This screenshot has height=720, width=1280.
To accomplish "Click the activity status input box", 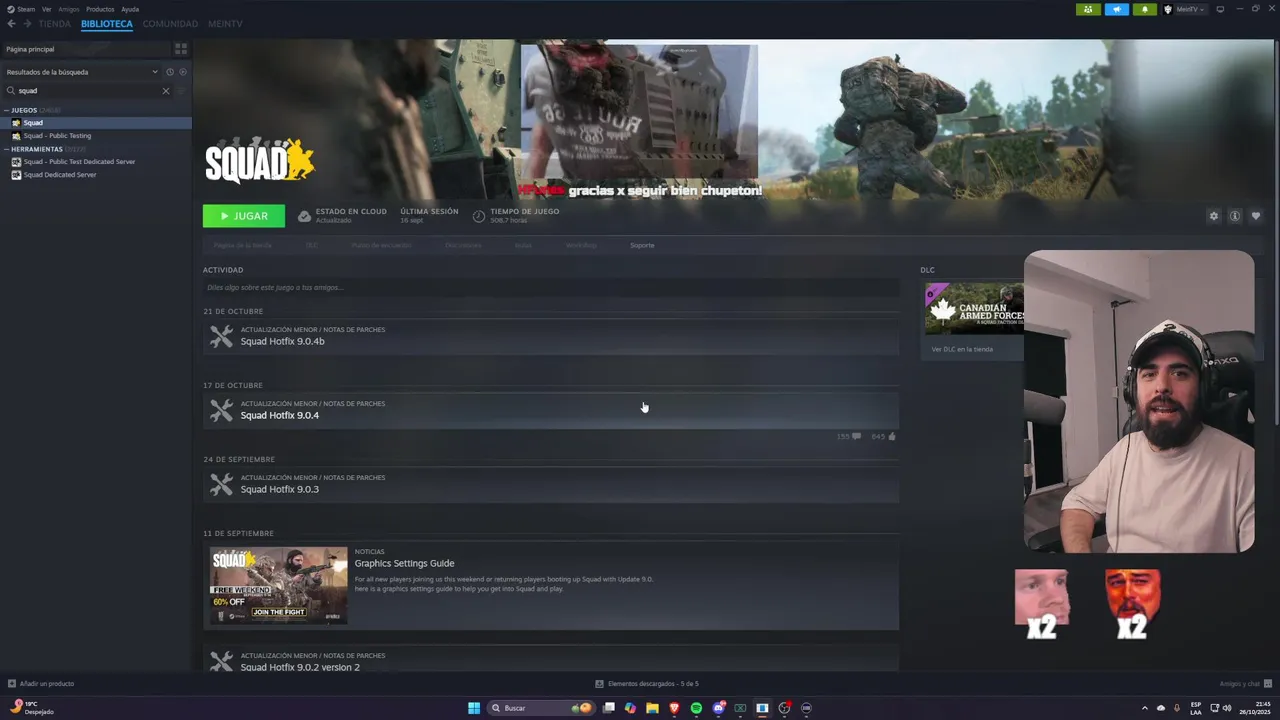I will tap(551, 288).
